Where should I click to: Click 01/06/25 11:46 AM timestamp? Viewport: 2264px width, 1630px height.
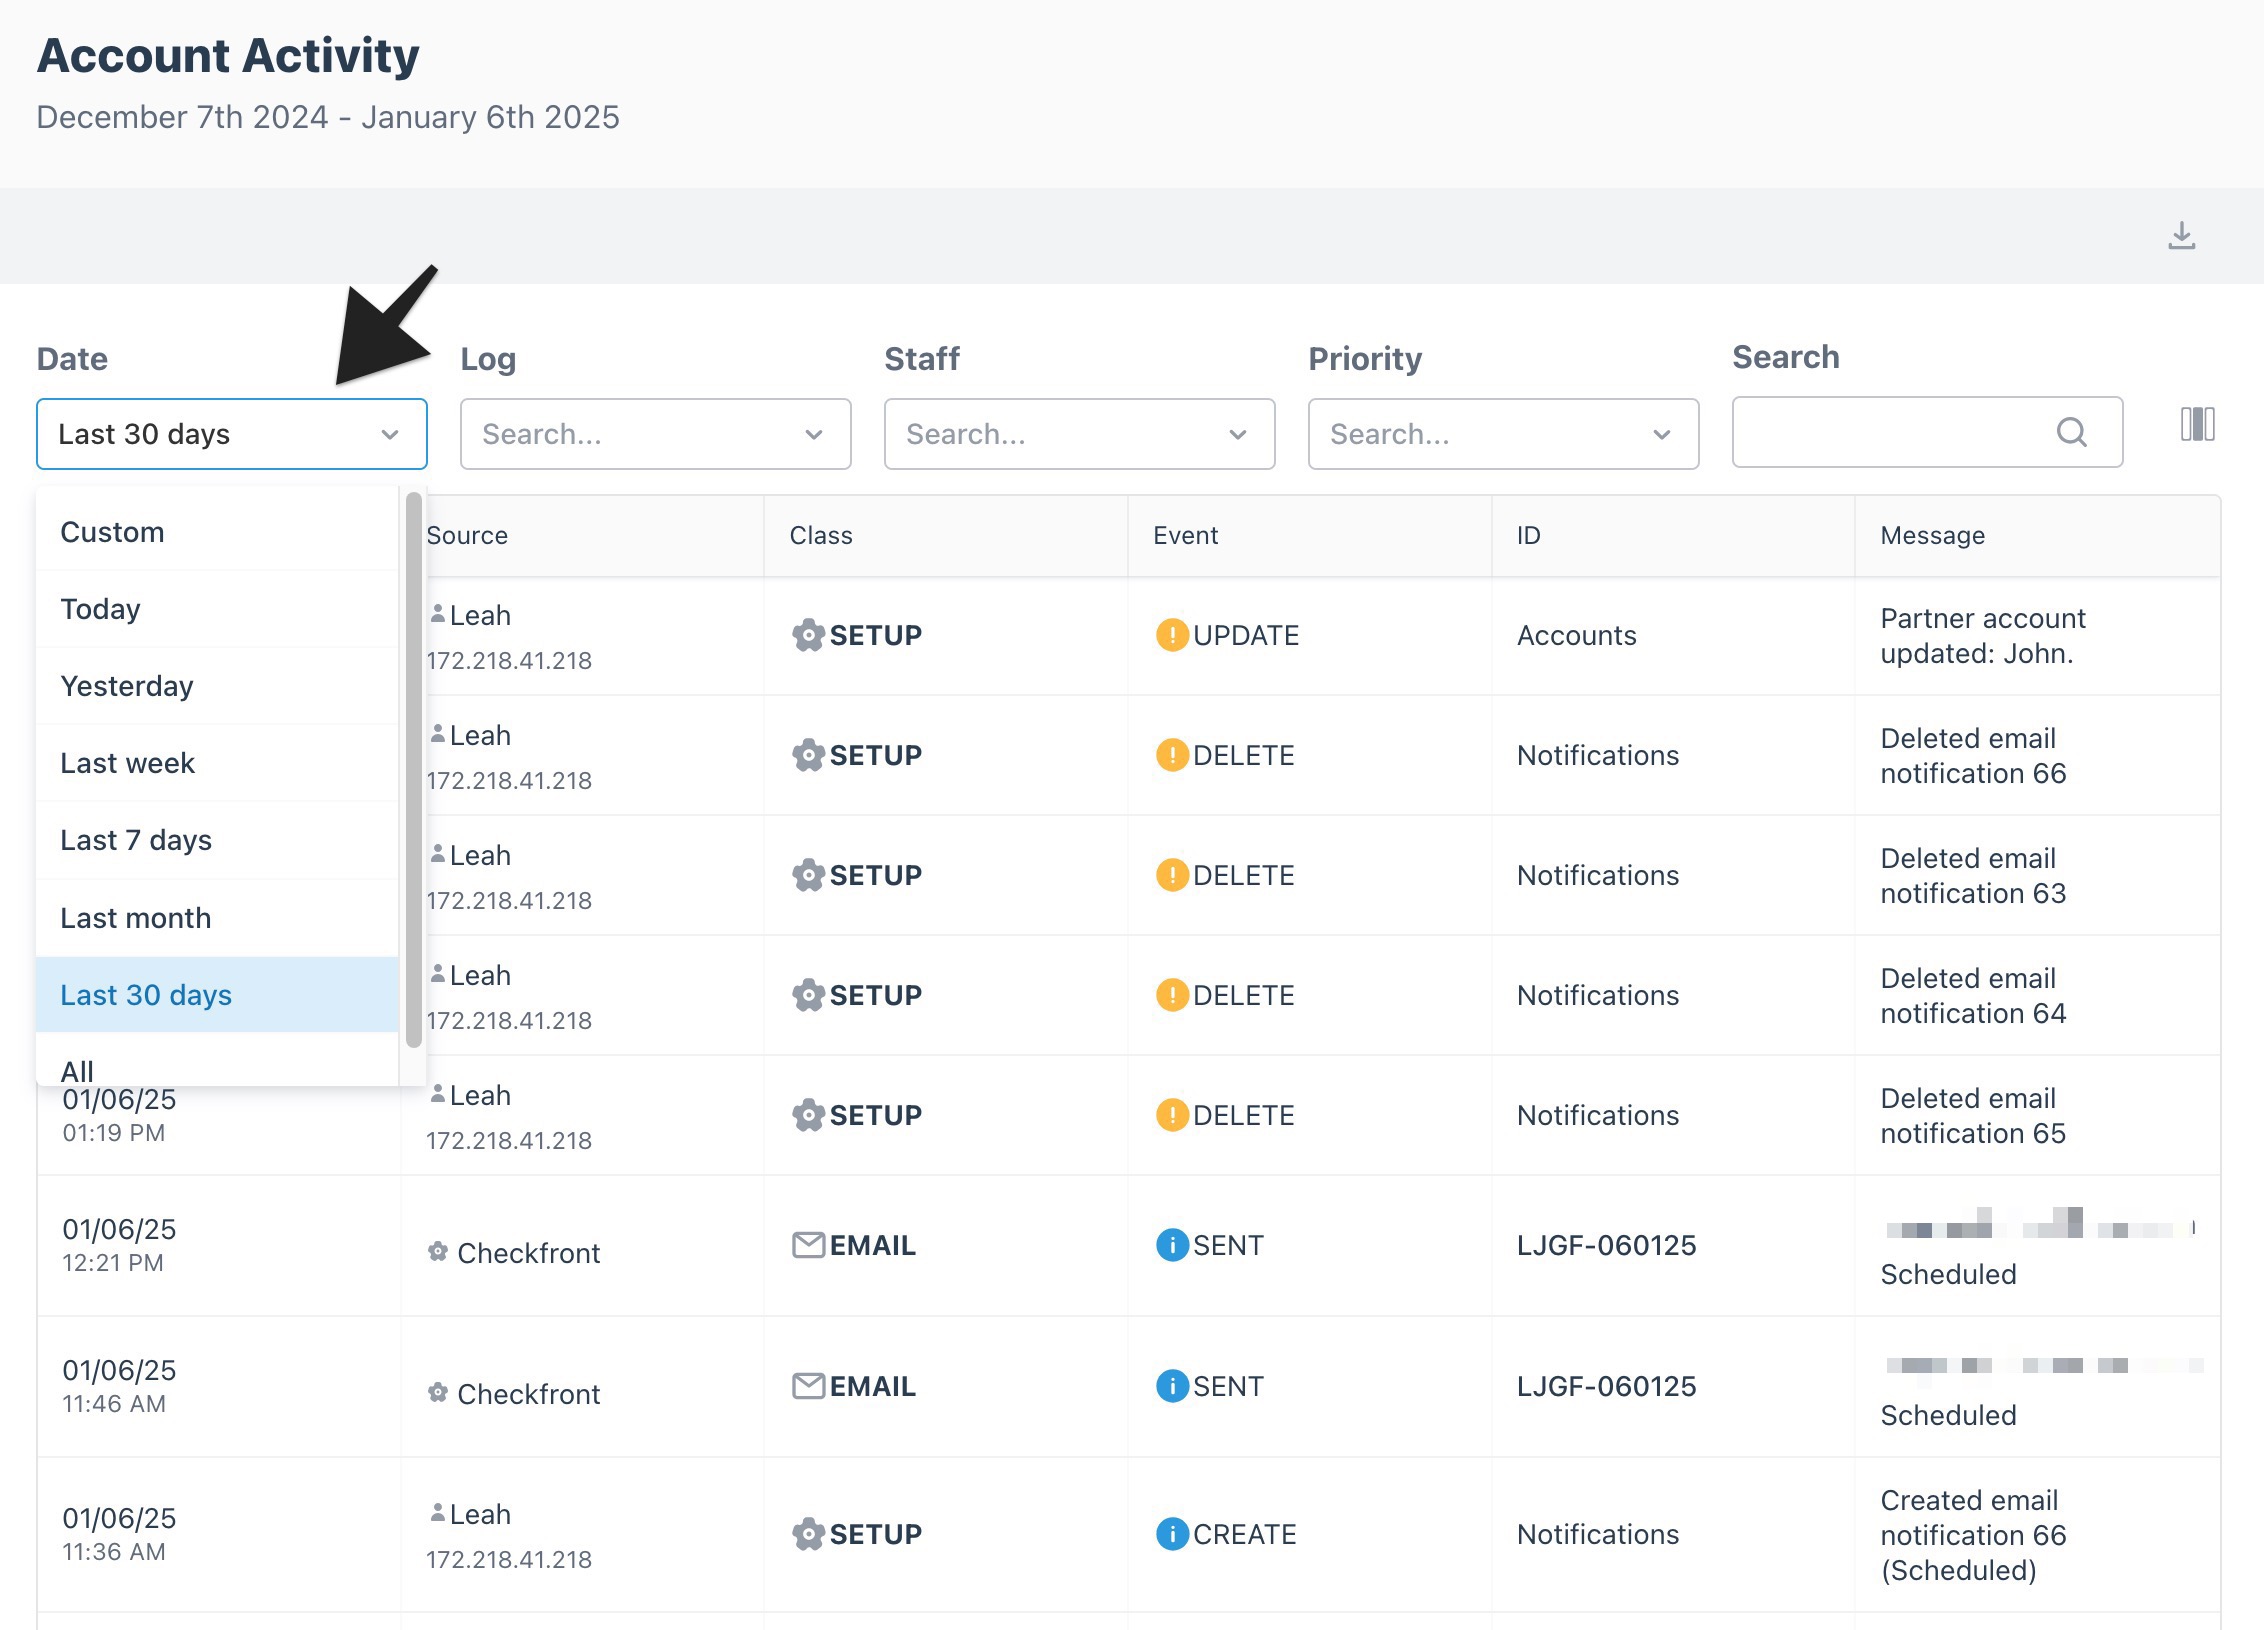click(x=119, y=1386)
